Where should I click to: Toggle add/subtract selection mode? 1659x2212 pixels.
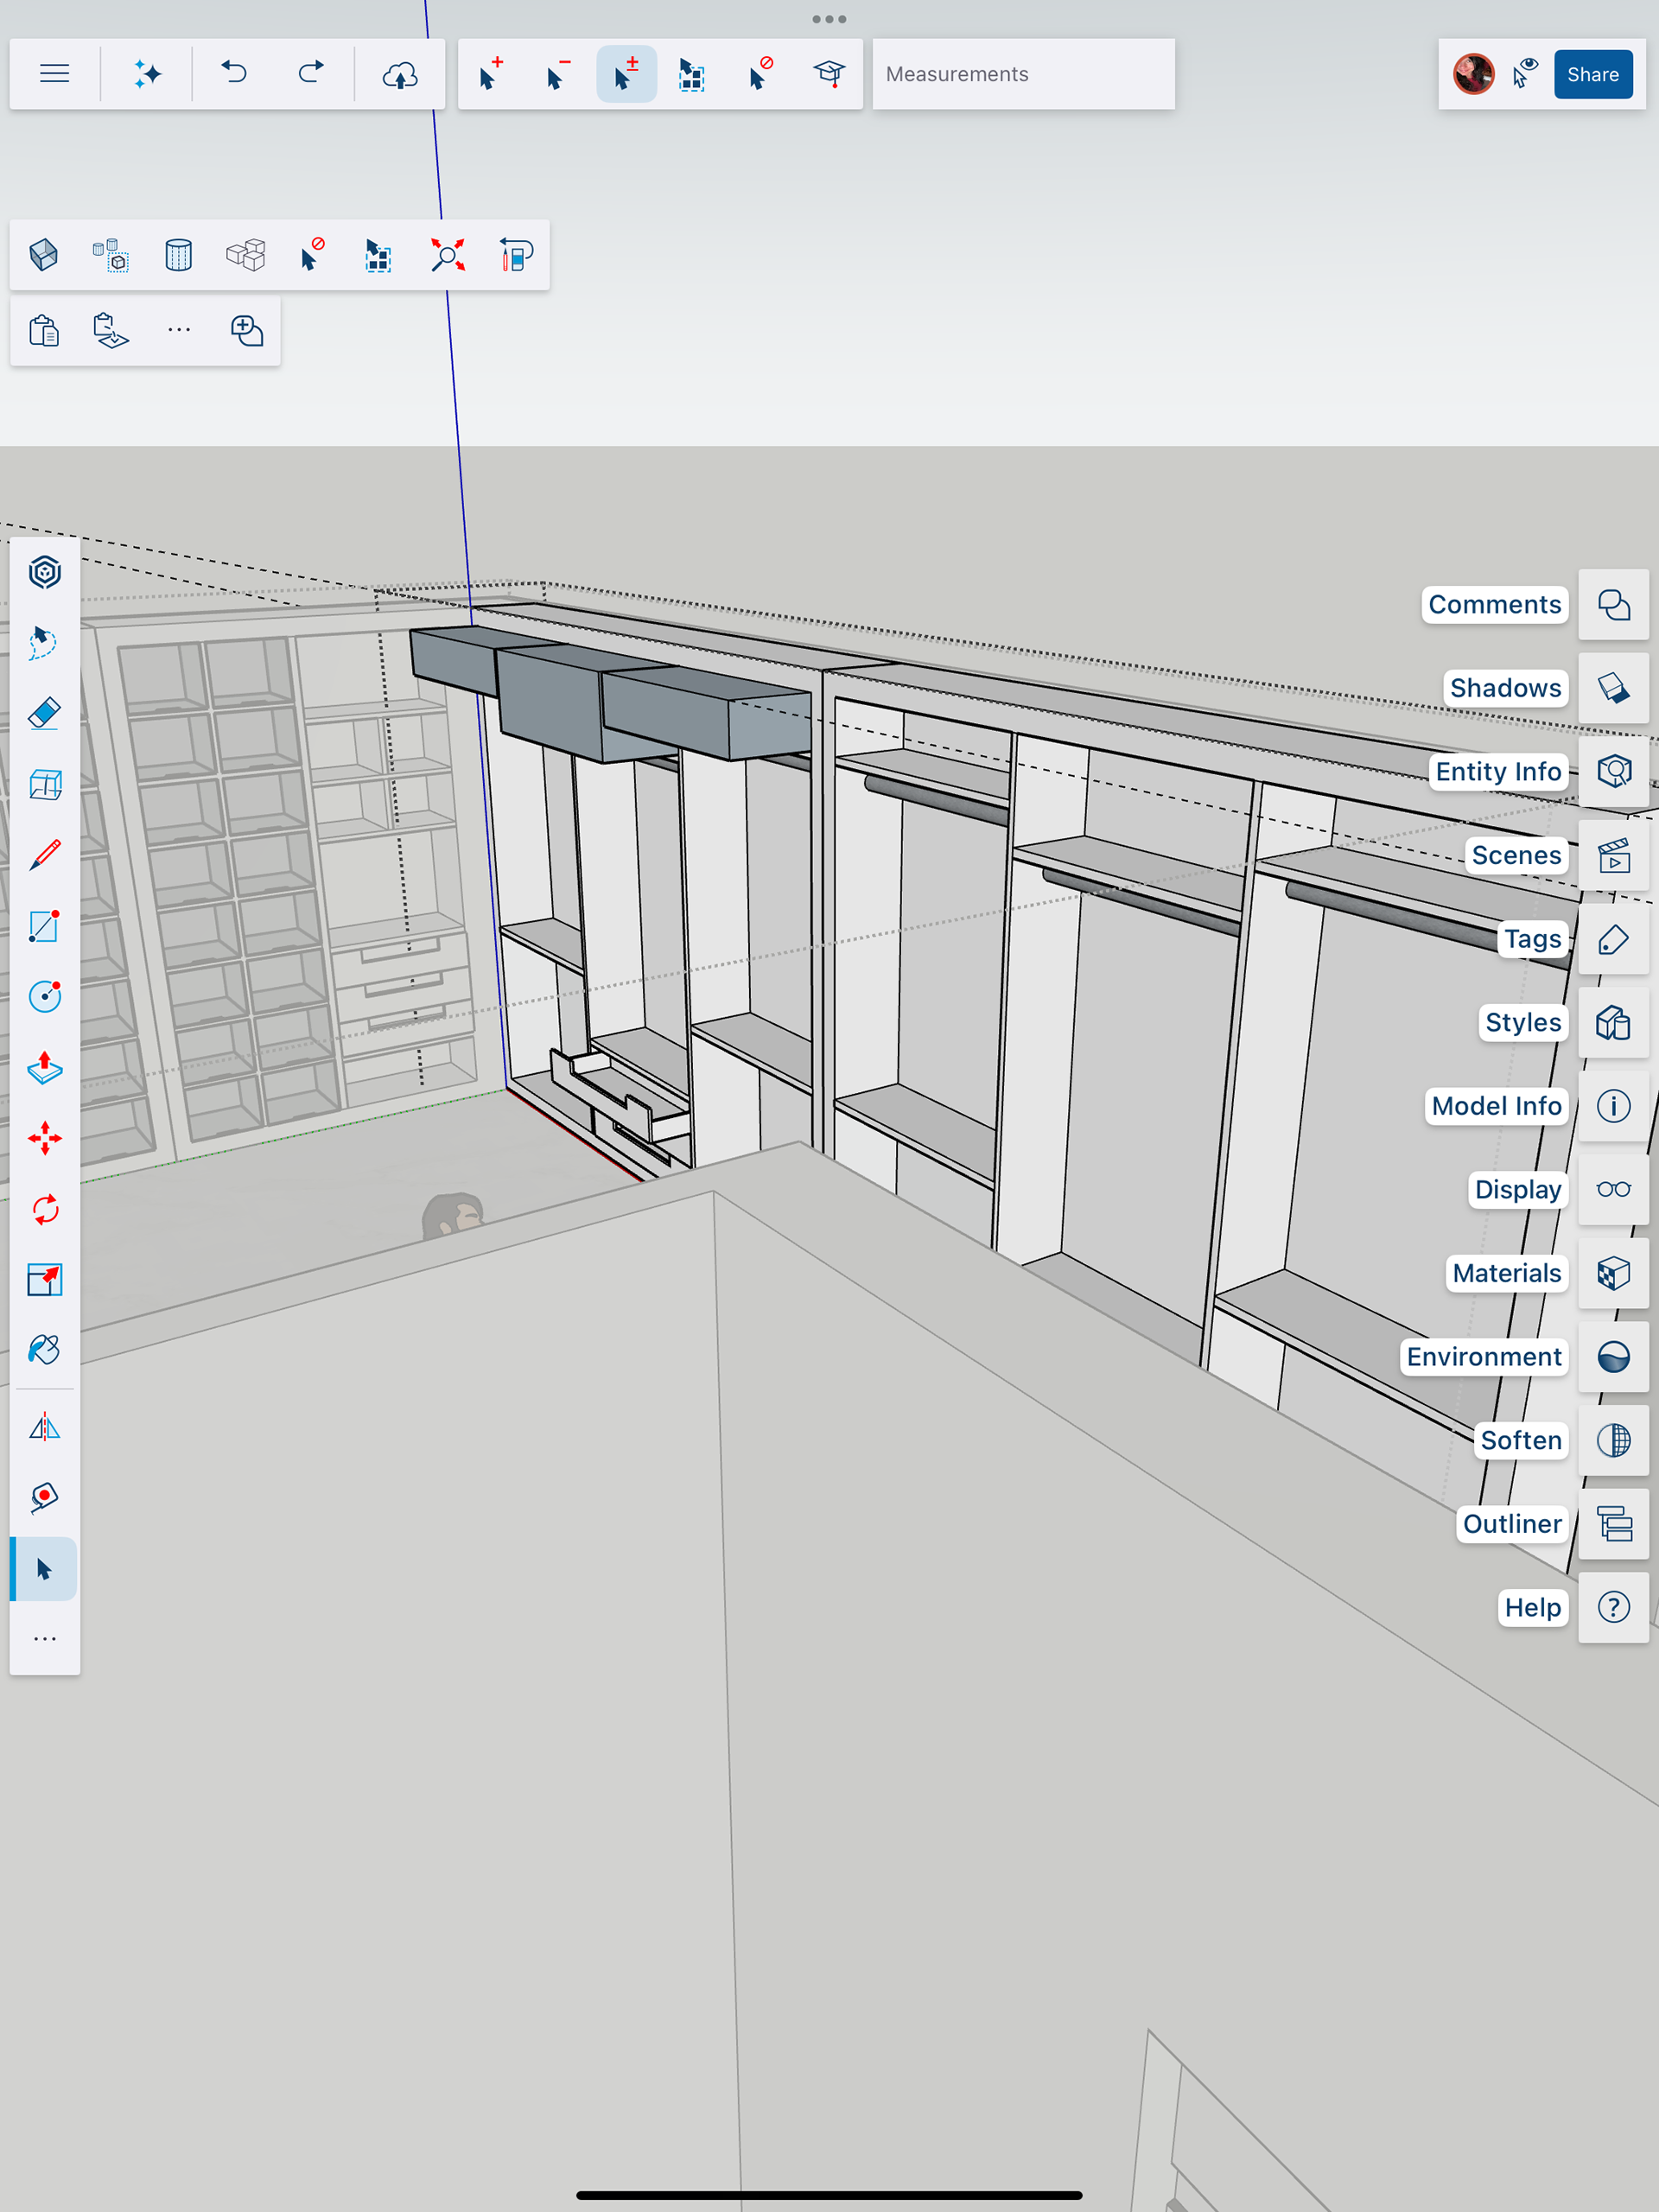626,74
